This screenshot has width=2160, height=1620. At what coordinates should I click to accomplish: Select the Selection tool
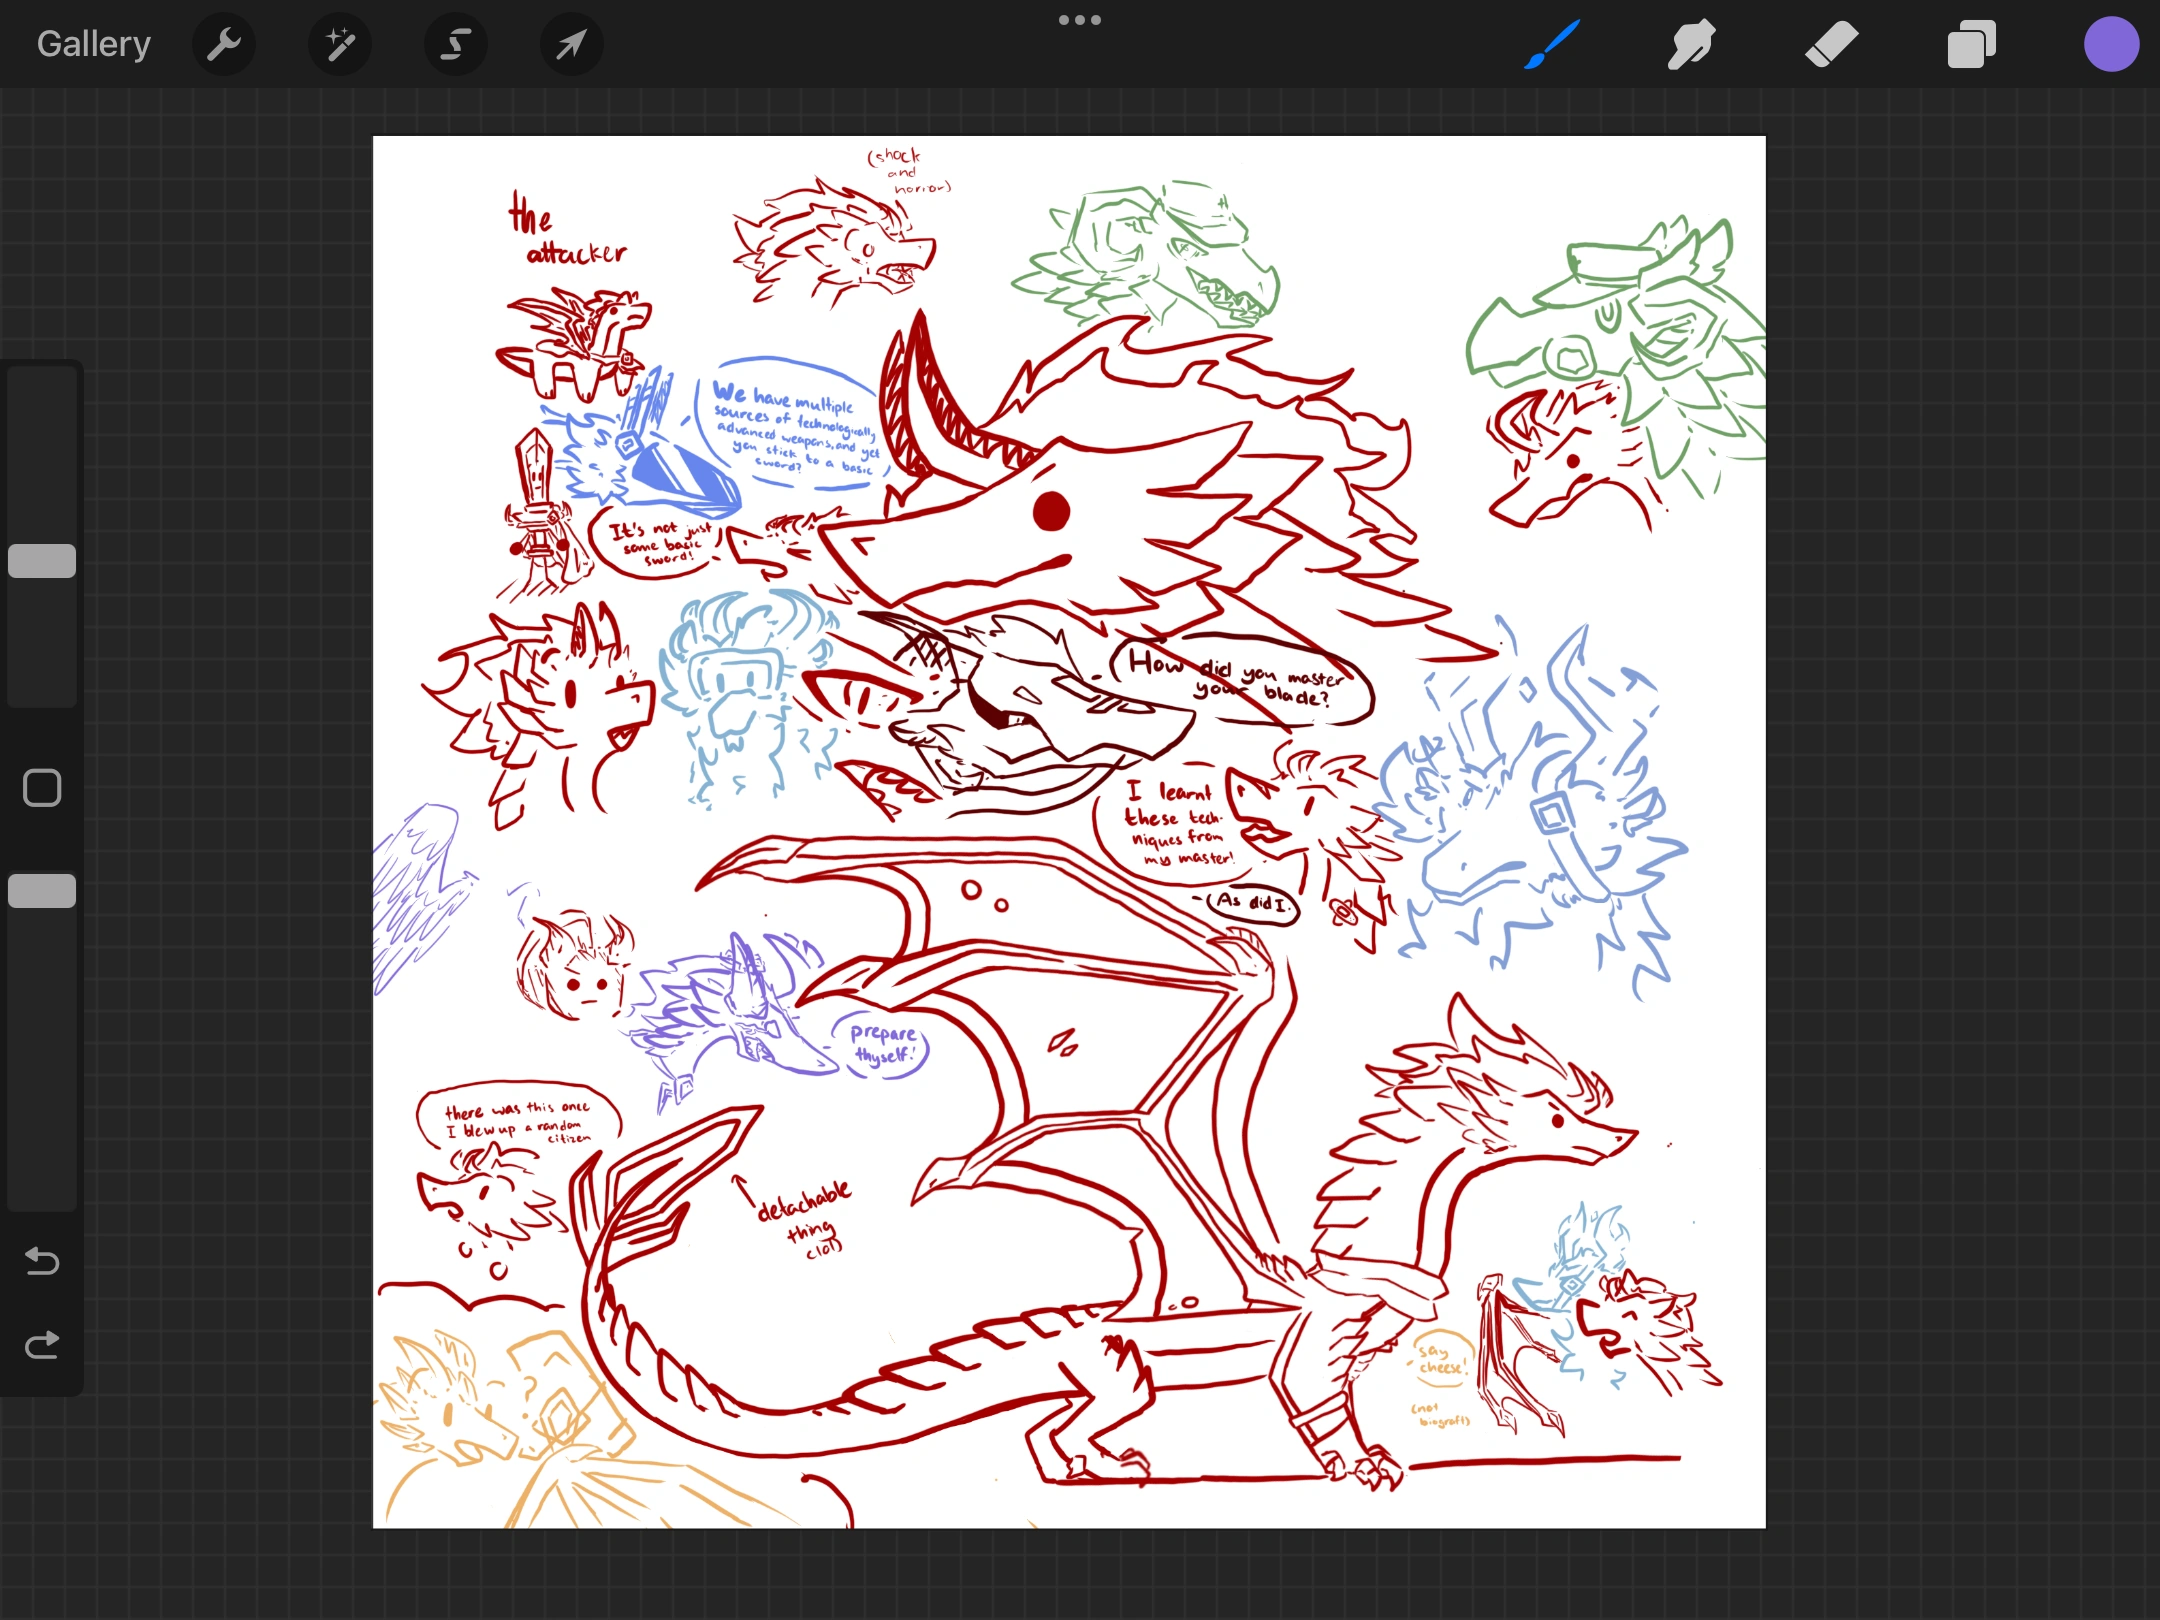pyautogui.click(x=456, y=44)
